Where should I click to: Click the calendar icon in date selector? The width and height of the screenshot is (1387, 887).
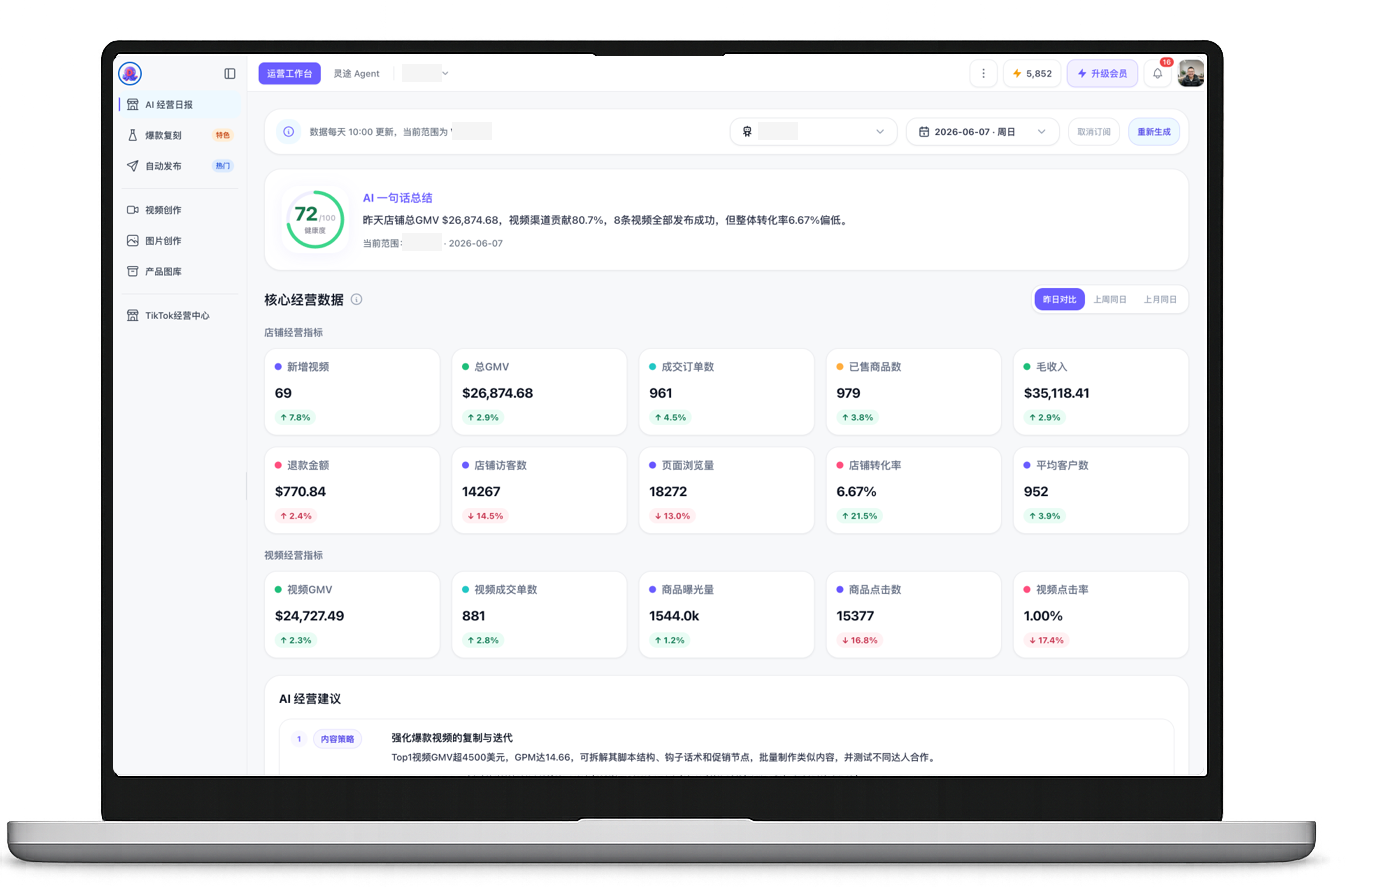point(924,131)
